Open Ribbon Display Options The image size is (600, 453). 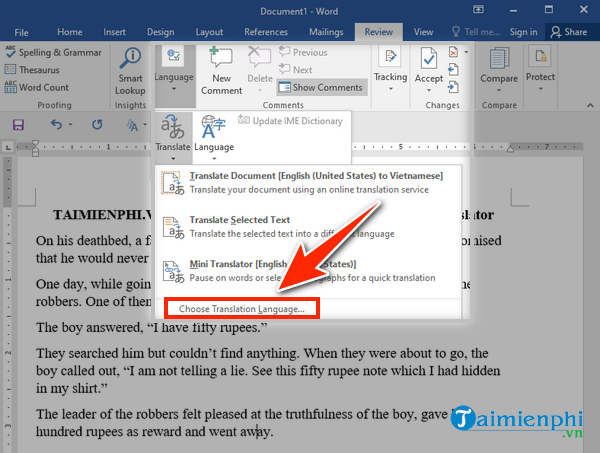click(x=478, y=10)
